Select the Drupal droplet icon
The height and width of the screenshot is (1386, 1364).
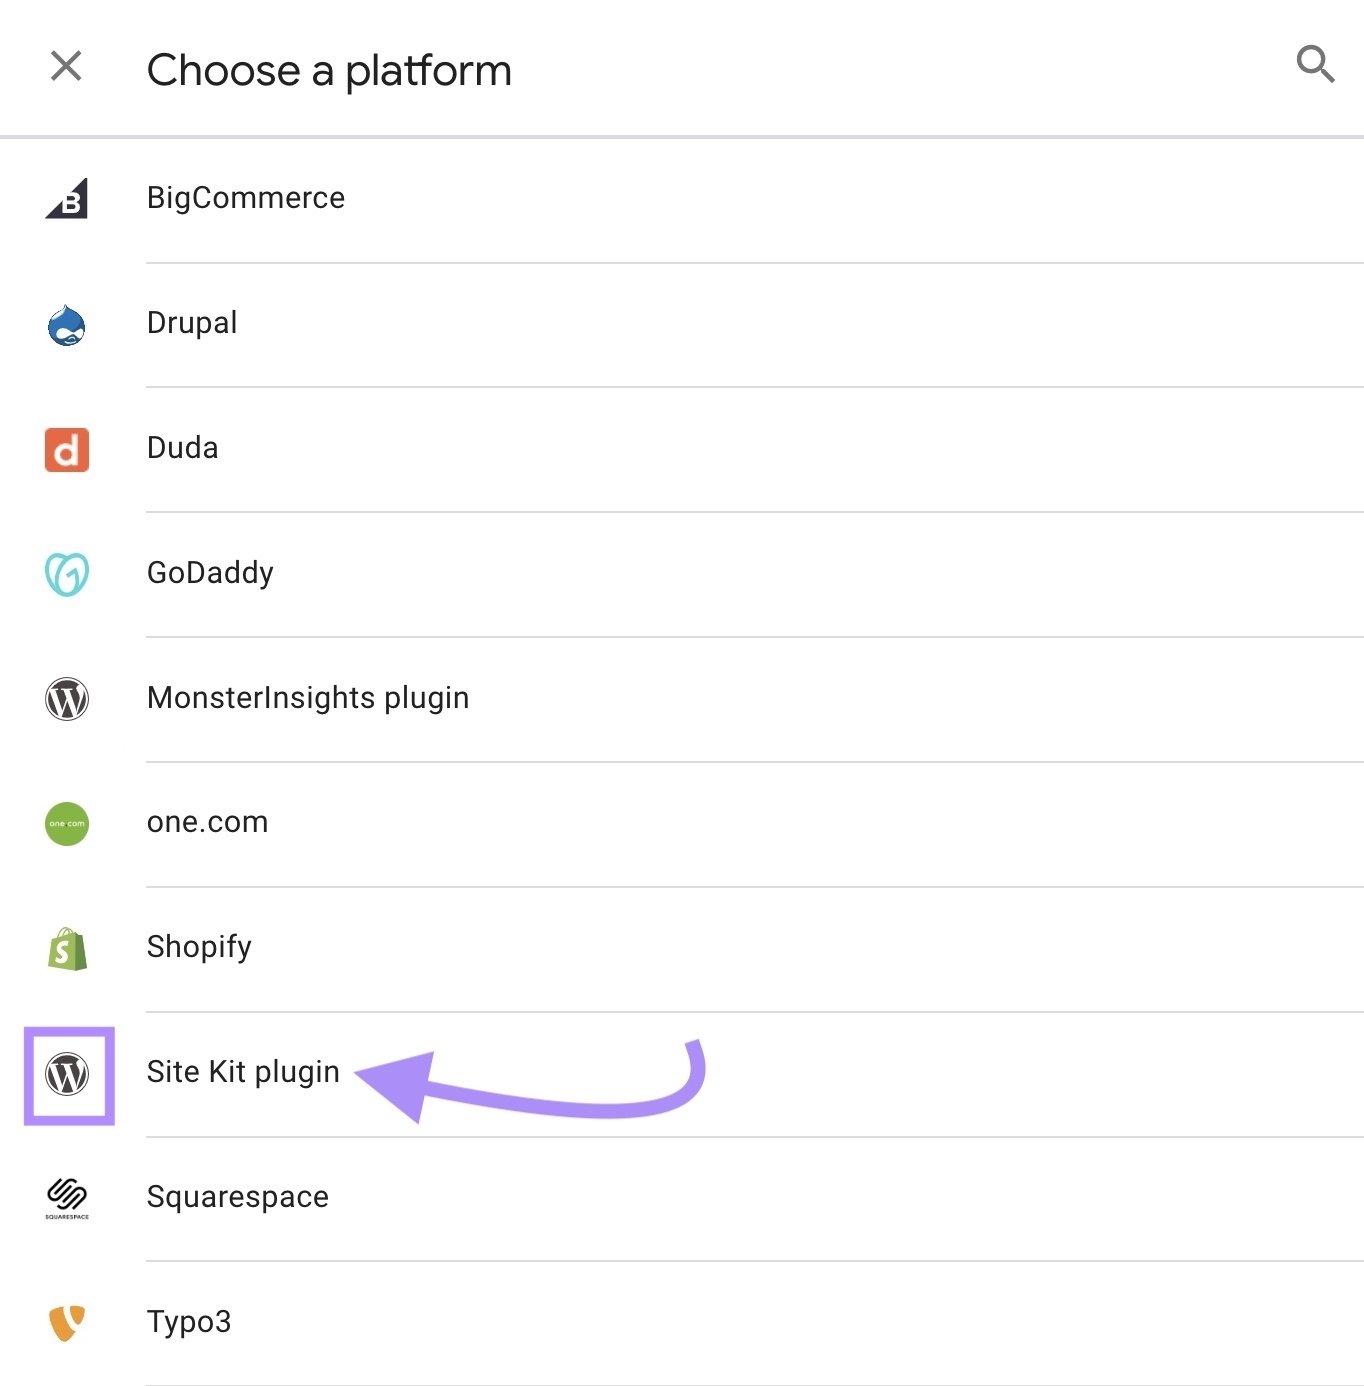[x=66, y=324]
